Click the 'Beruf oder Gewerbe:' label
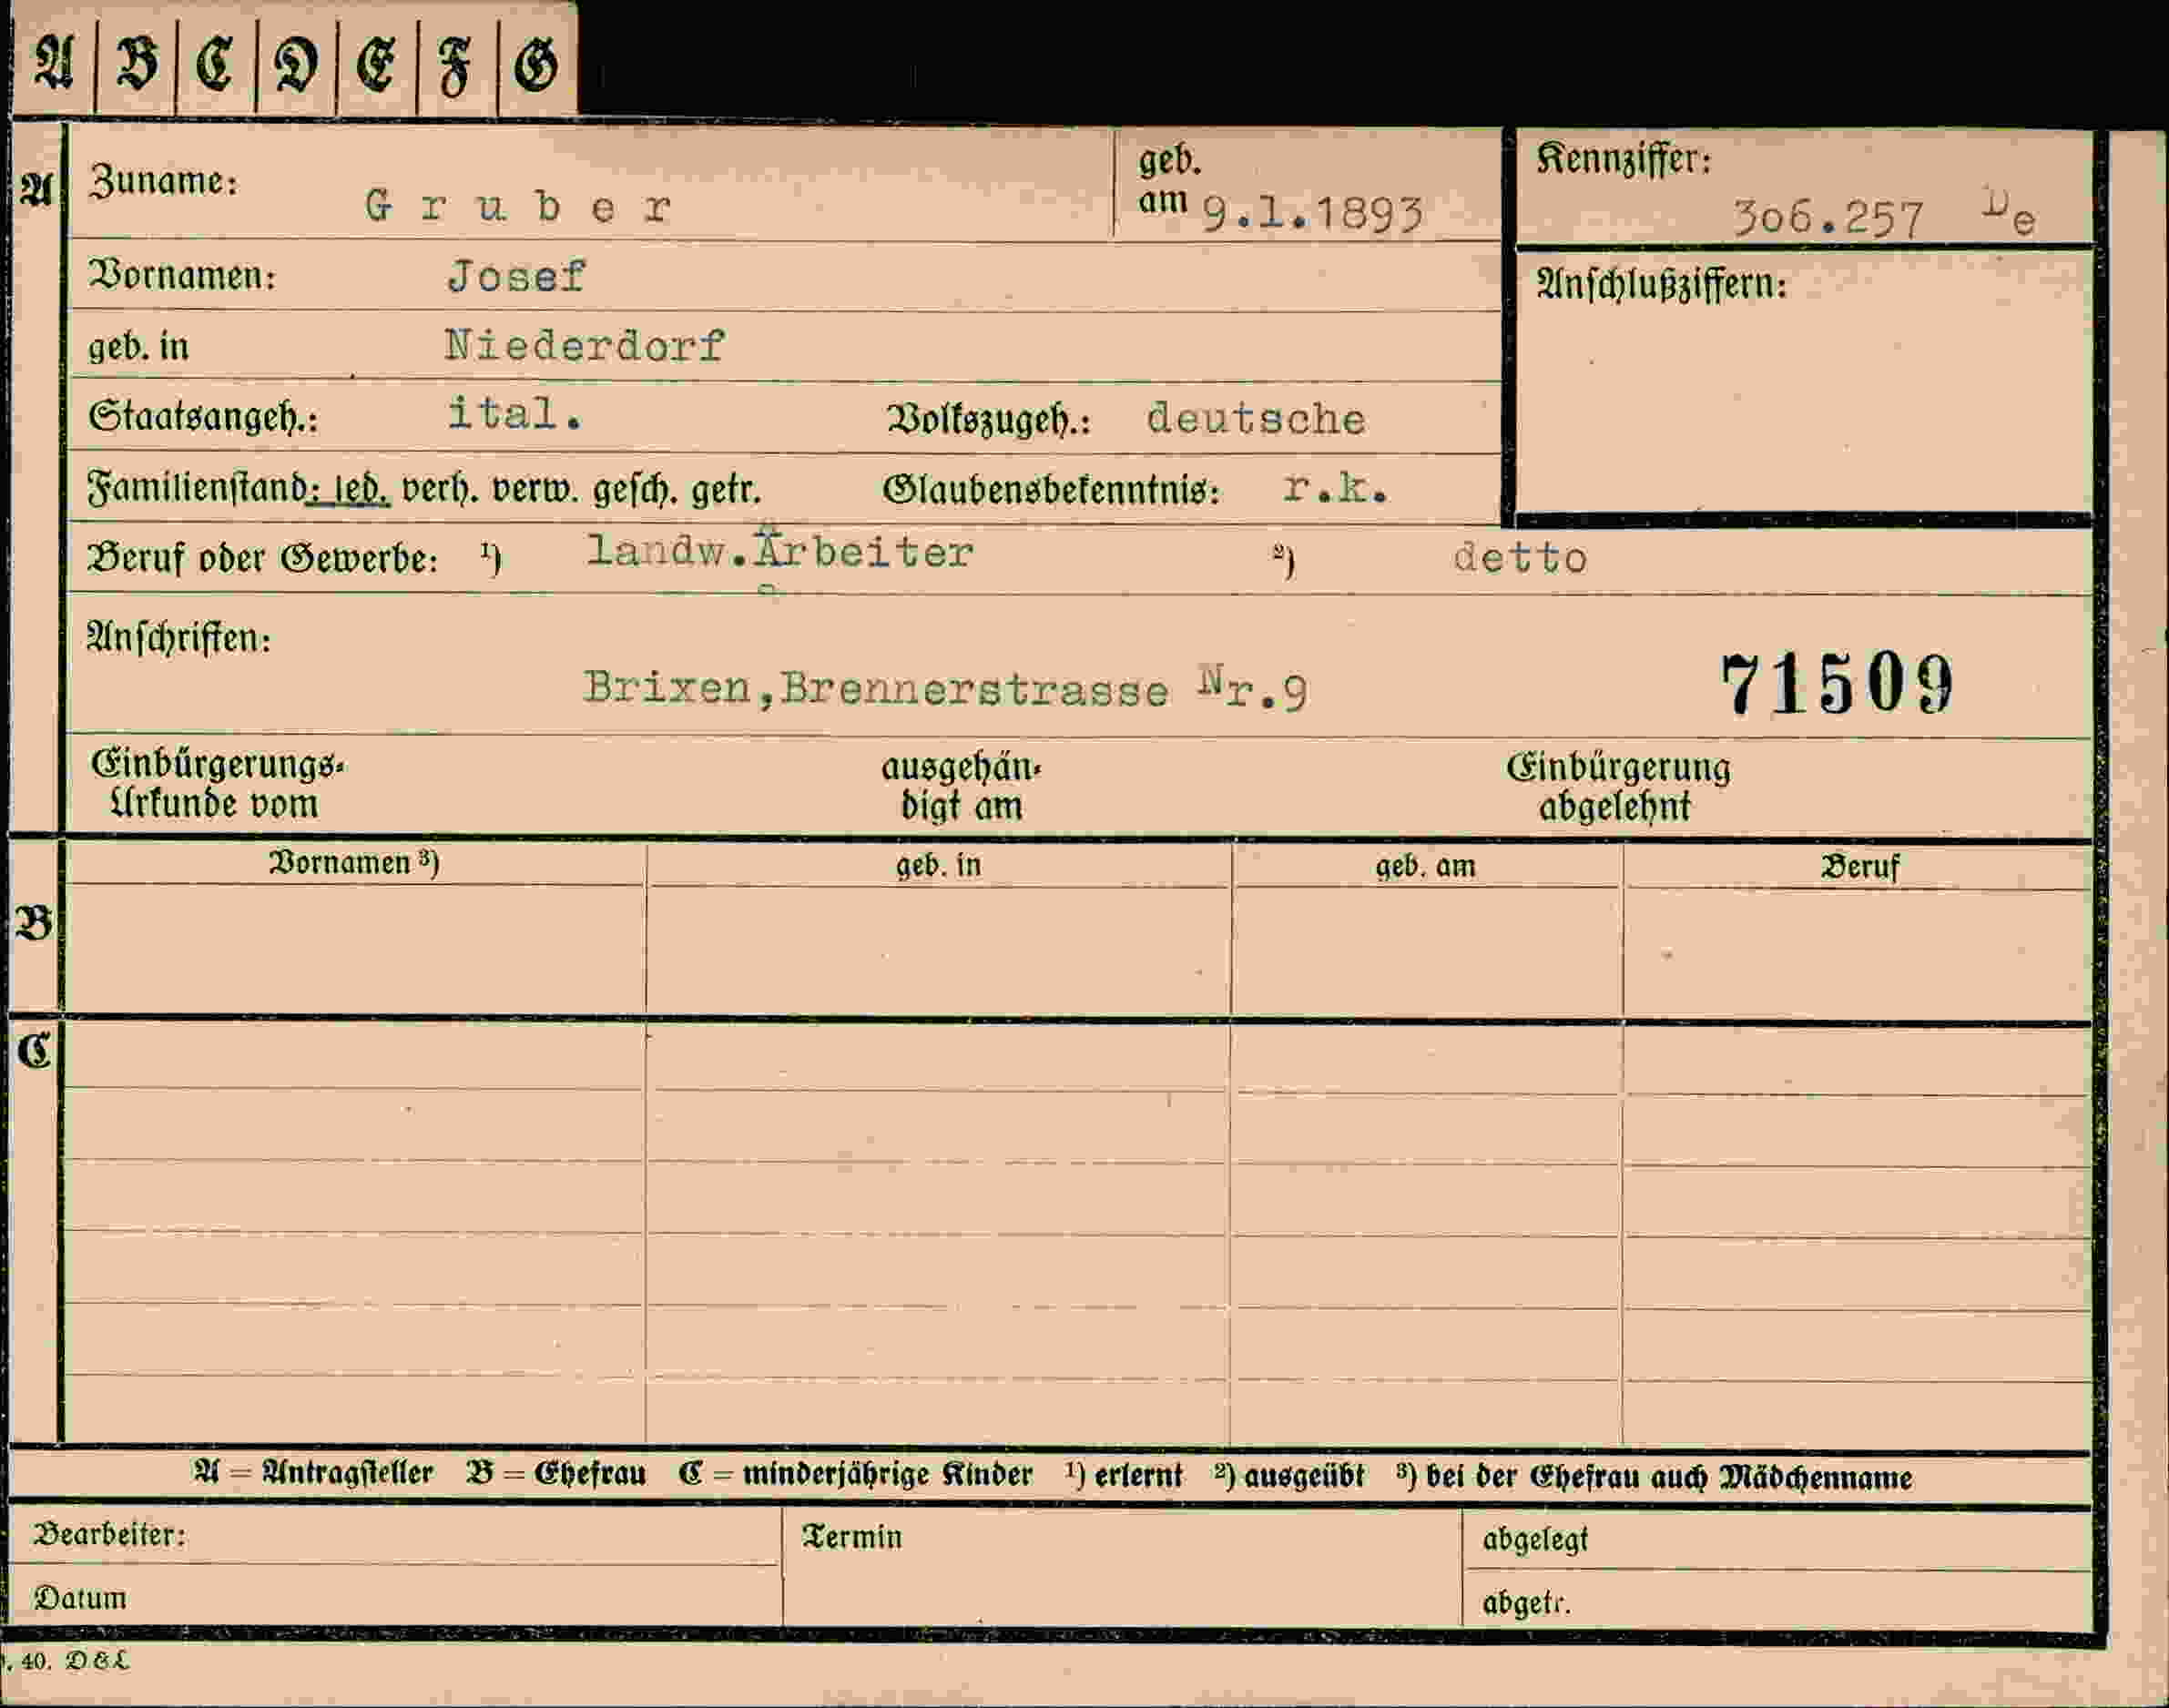The width and height of the screenshot is (2169, 1708). [x=264, y=559]
